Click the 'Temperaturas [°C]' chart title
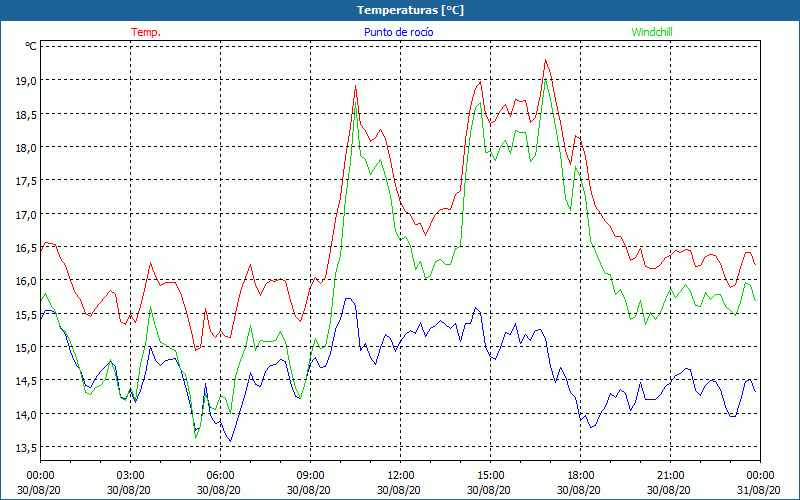Image resolution: width=800 pixels, height=500 pixels. 410,10
